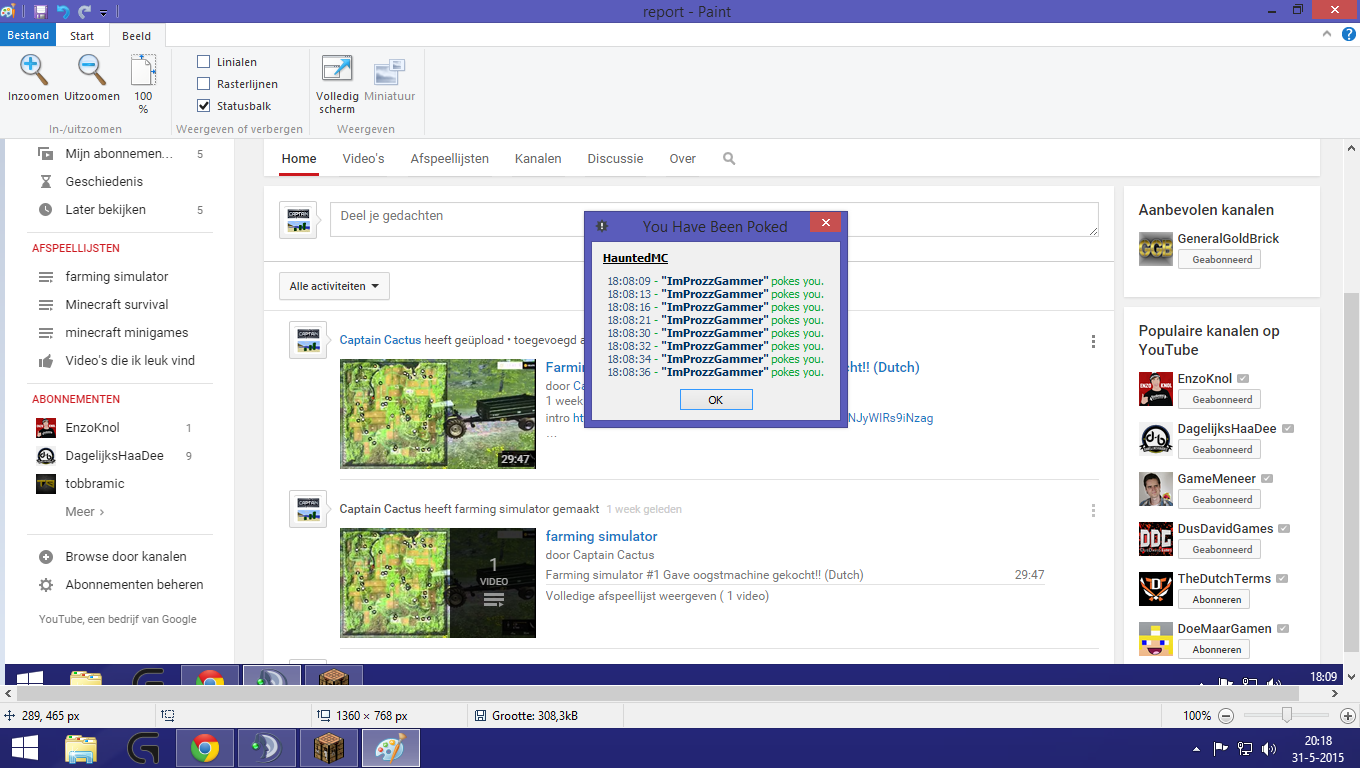Open the Logitech G app on the taskbar
The image size is (1360, 768).
tap(142, 748)
